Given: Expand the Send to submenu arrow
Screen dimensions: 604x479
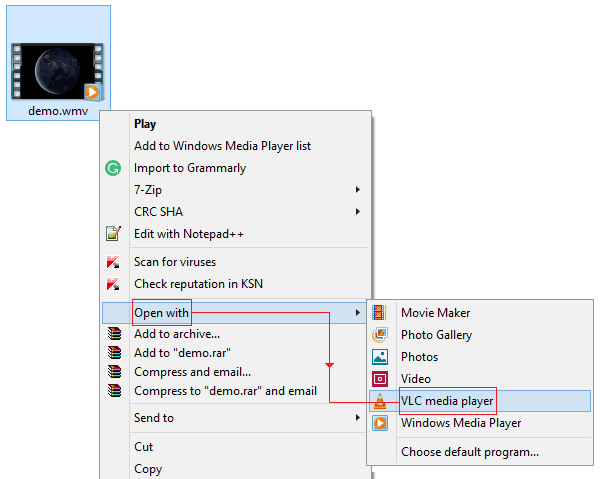Looking at the screenshot, I should (x=358, y=418).
